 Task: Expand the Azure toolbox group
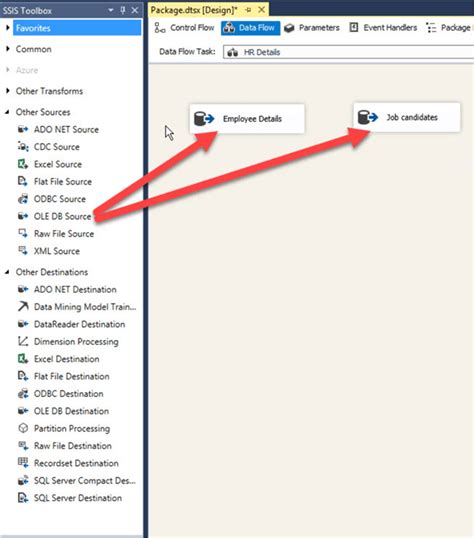point(8,70)
